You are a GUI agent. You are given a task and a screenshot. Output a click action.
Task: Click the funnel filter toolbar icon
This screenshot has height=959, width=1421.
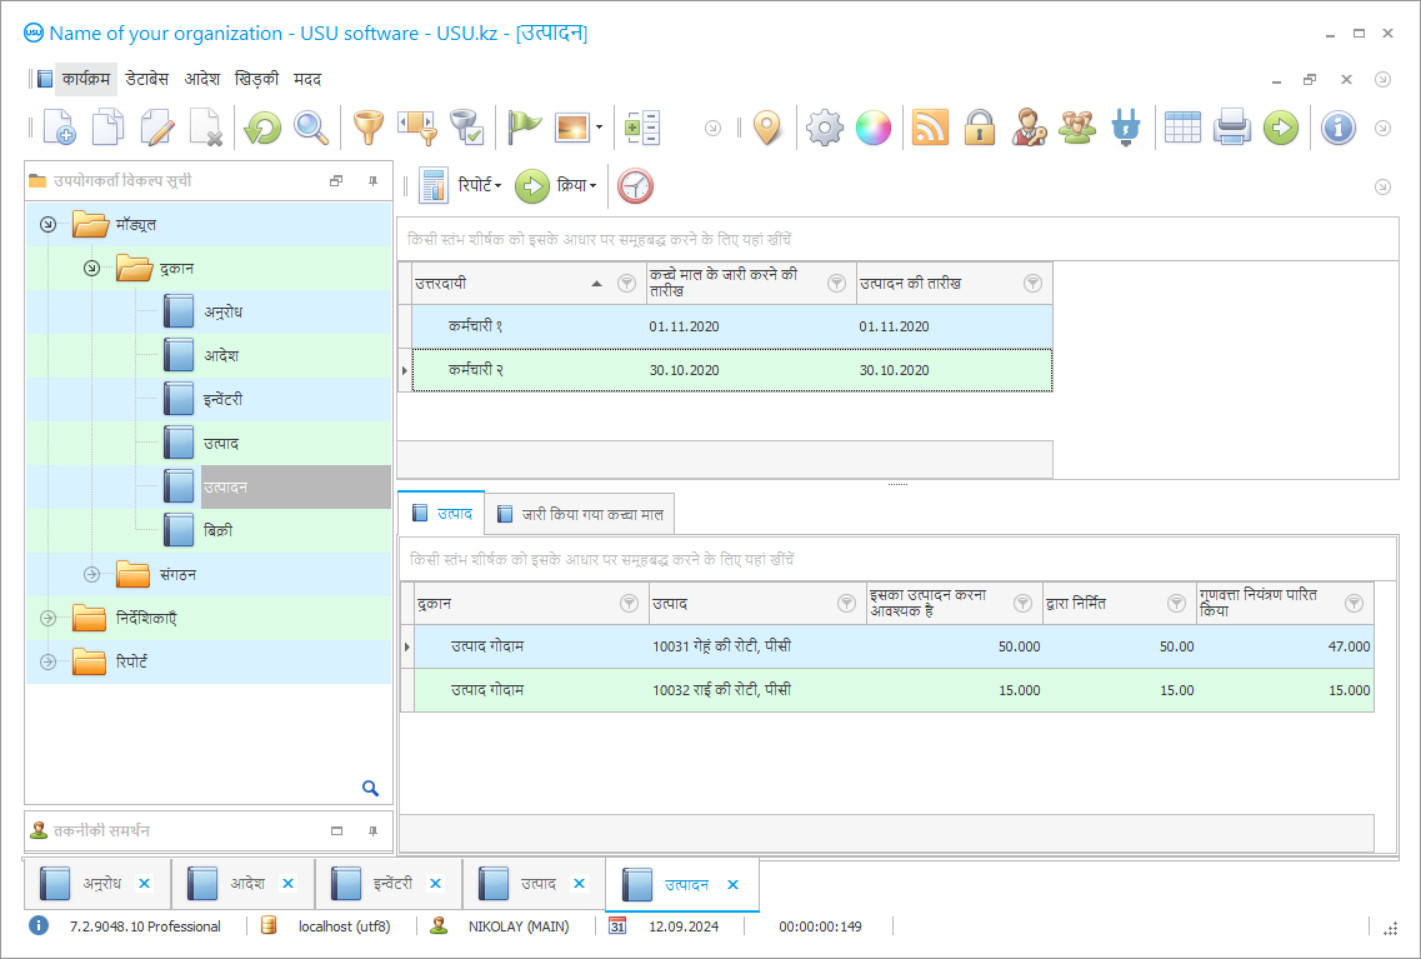tap(368, 128)
